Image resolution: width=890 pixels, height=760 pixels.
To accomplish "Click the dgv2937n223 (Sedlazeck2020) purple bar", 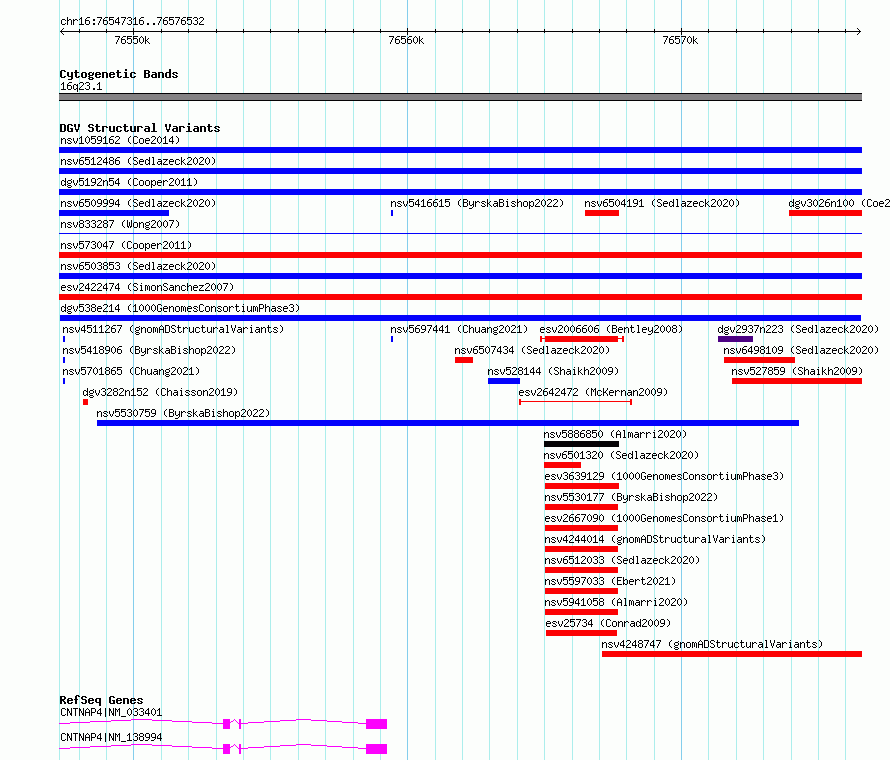I will (735, 339).
